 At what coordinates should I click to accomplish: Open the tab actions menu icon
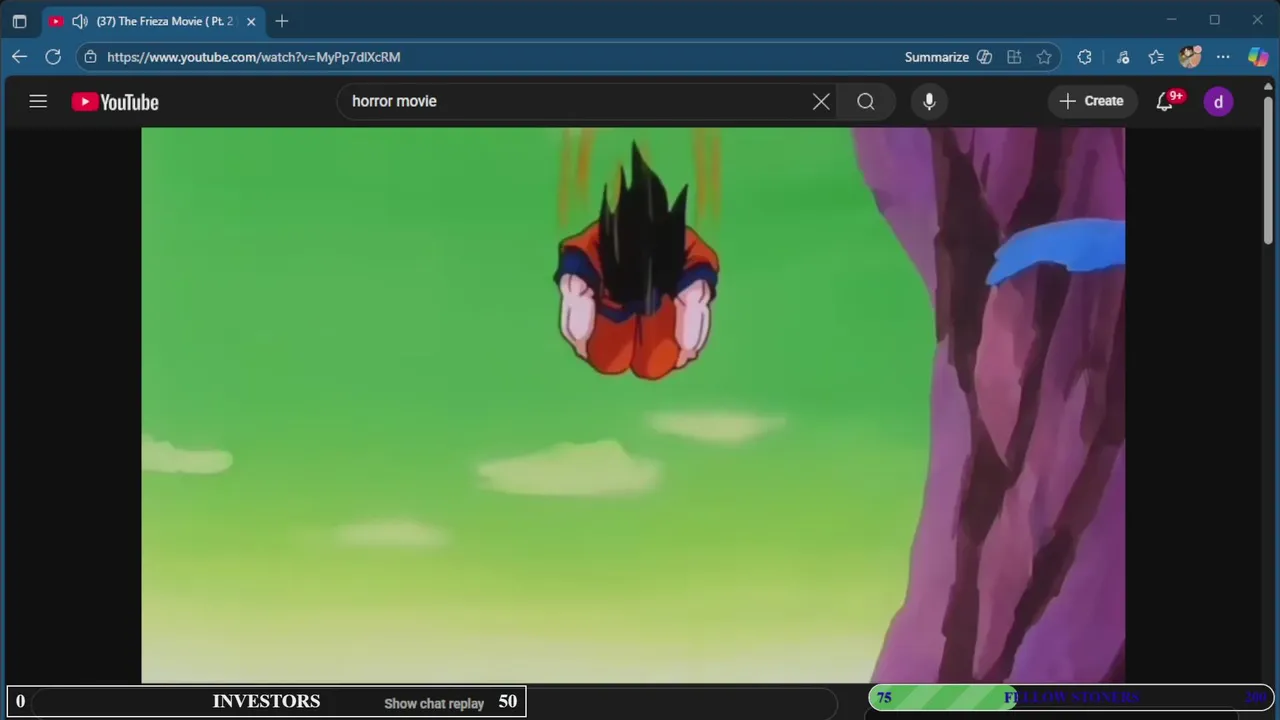click(x=19, y=21)
